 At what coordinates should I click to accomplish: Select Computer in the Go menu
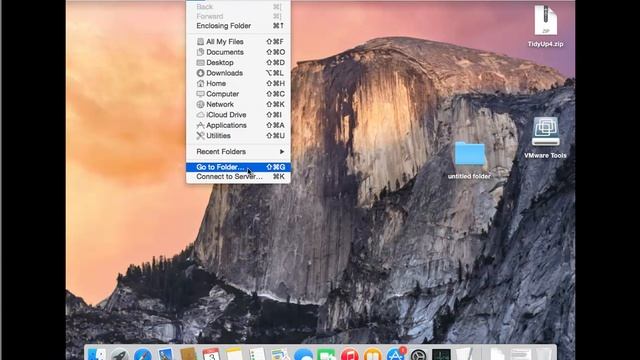click(238, 94)
